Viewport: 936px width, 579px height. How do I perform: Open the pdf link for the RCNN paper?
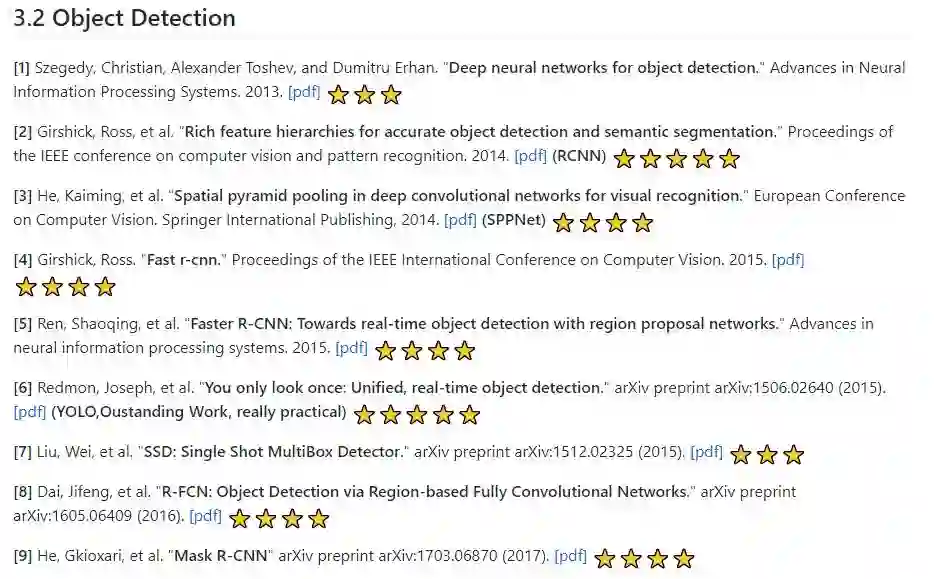pos(531,156)
